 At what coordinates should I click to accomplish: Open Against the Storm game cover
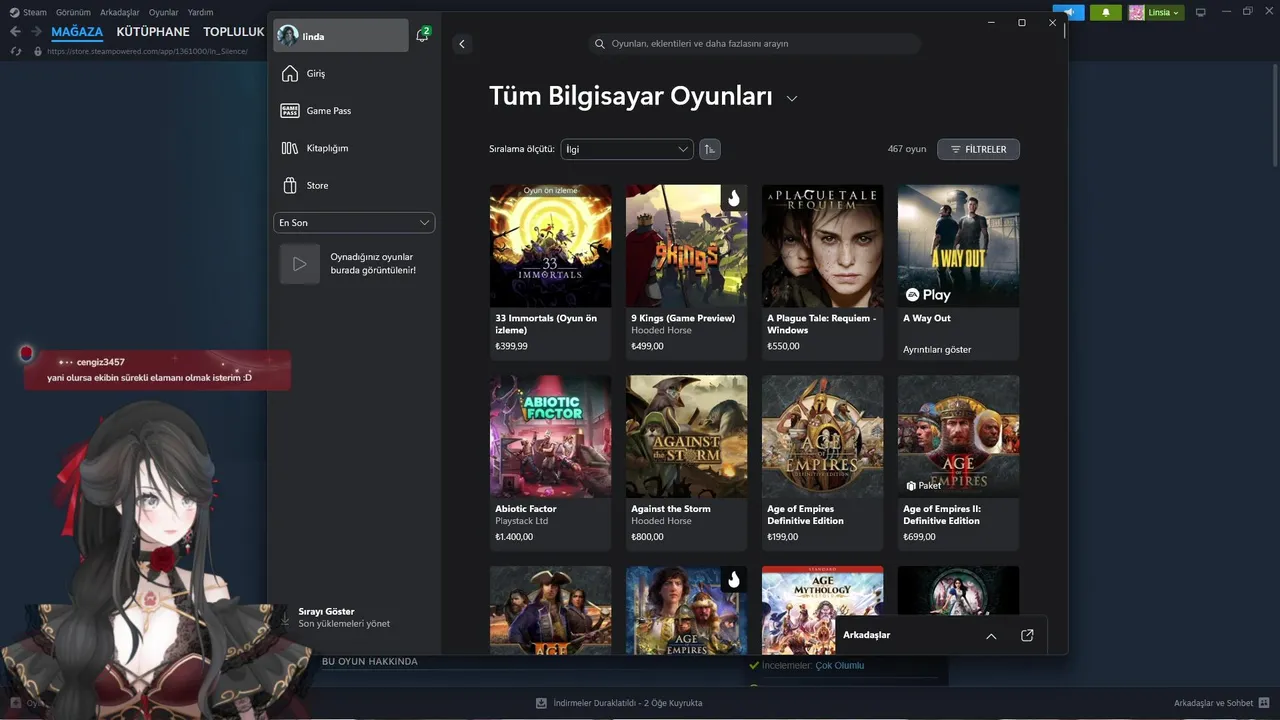686,437
